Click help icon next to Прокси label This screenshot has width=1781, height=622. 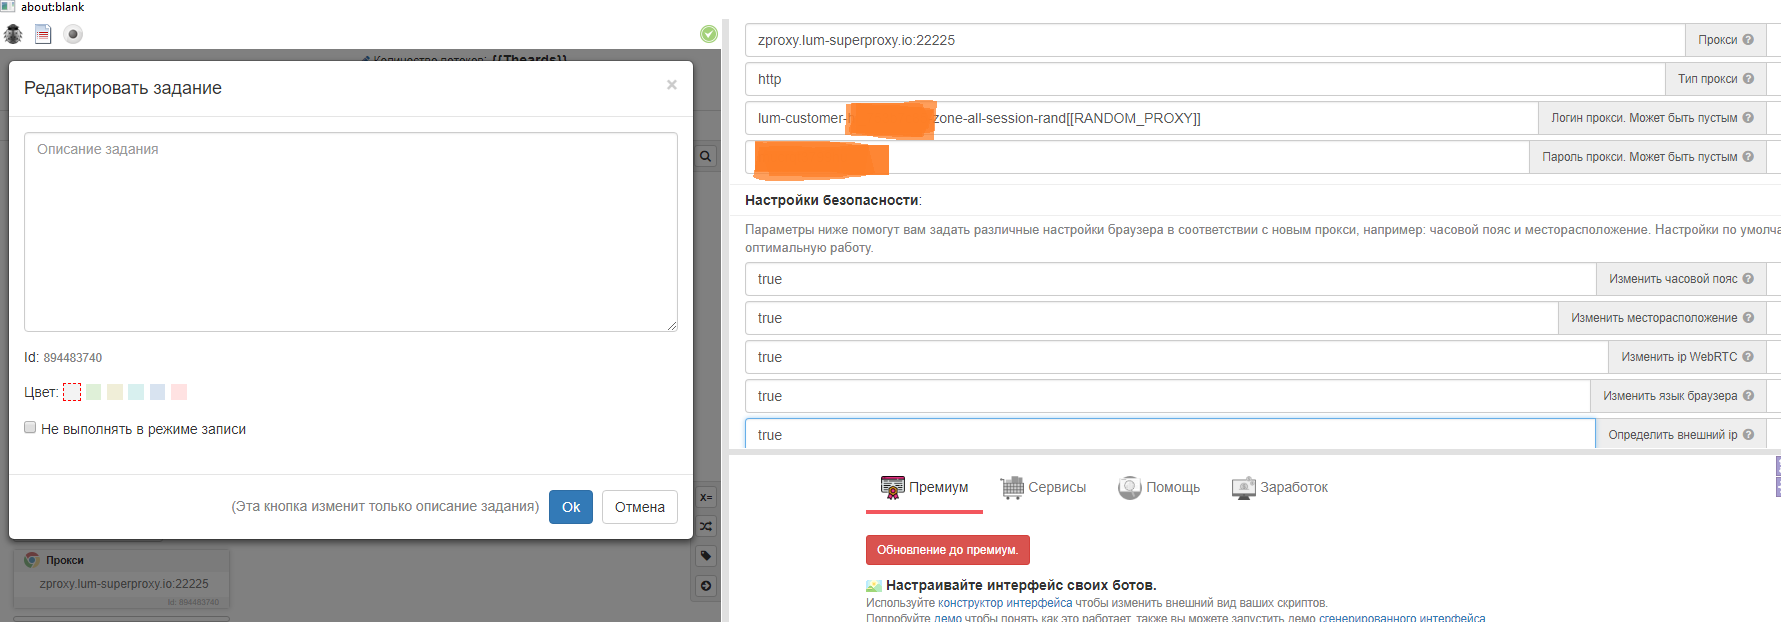coord(1748,40)
